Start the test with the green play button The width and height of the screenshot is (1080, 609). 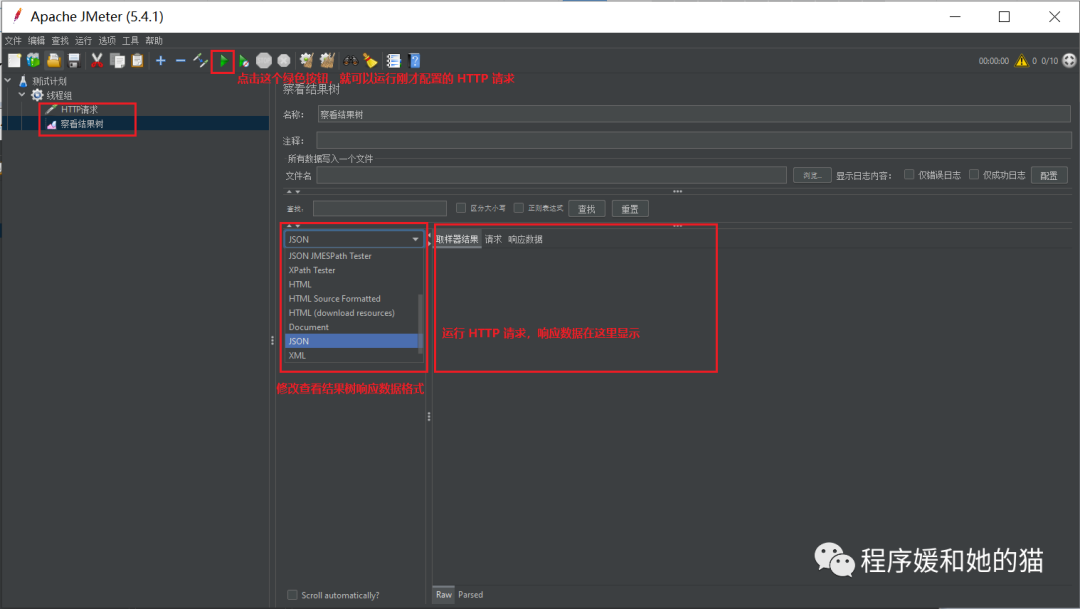point(223,61)
